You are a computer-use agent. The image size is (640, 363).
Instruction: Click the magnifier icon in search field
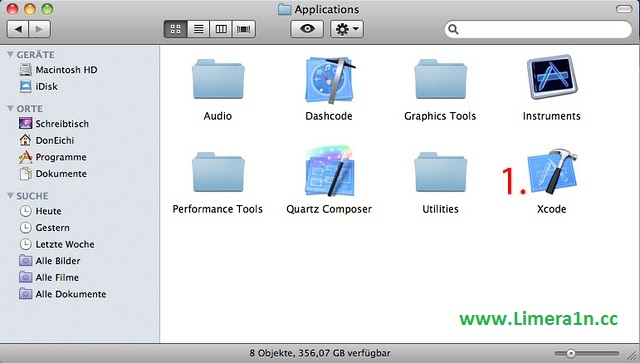(453, 29)
